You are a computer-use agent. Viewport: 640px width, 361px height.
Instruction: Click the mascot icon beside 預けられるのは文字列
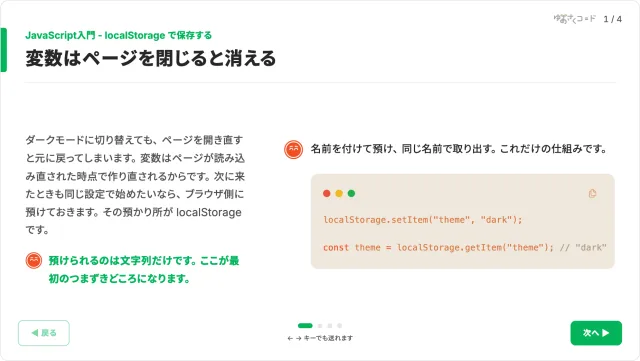(x=33, y=261)
